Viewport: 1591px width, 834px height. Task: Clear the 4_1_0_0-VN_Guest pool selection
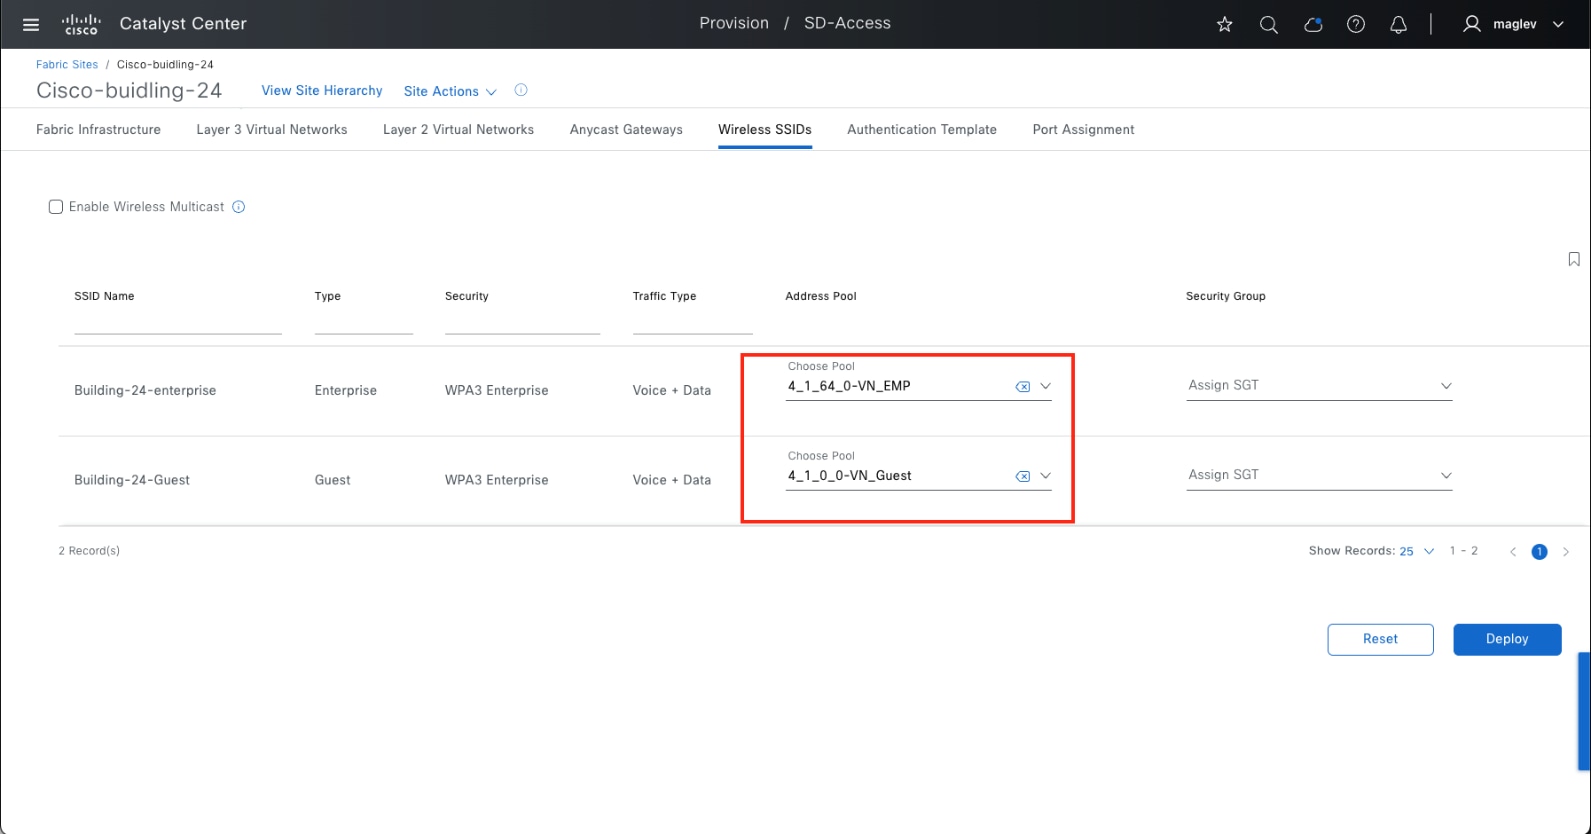1022,477
